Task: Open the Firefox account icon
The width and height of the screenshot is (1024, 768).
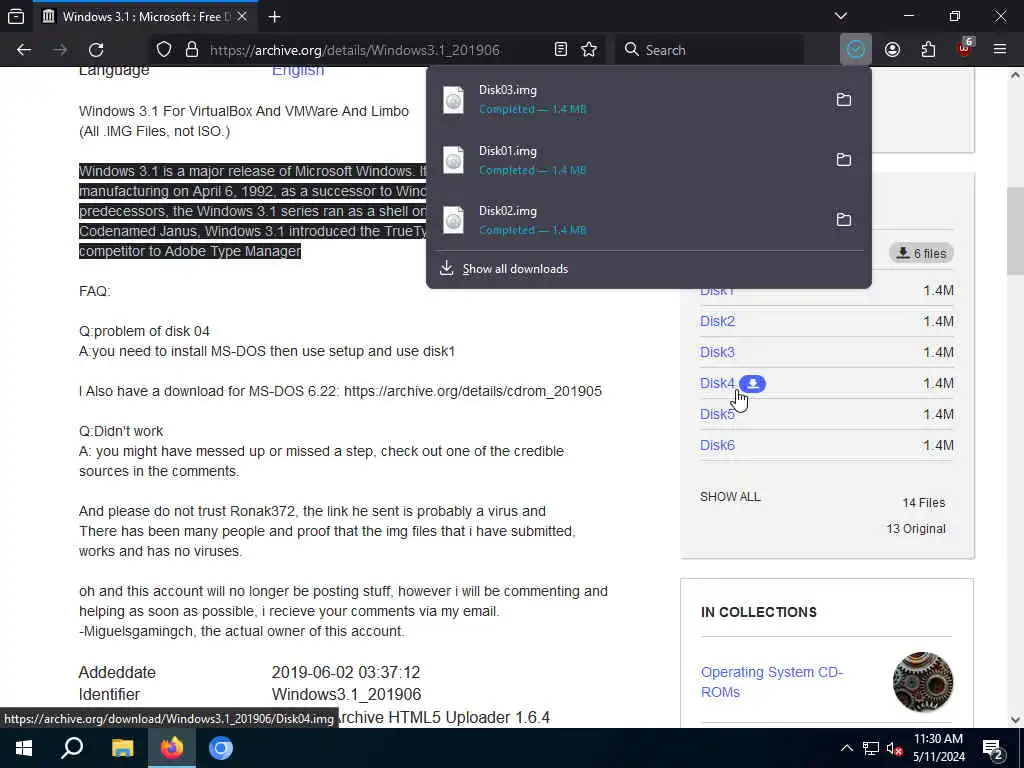Action: (x=892, y=50)
